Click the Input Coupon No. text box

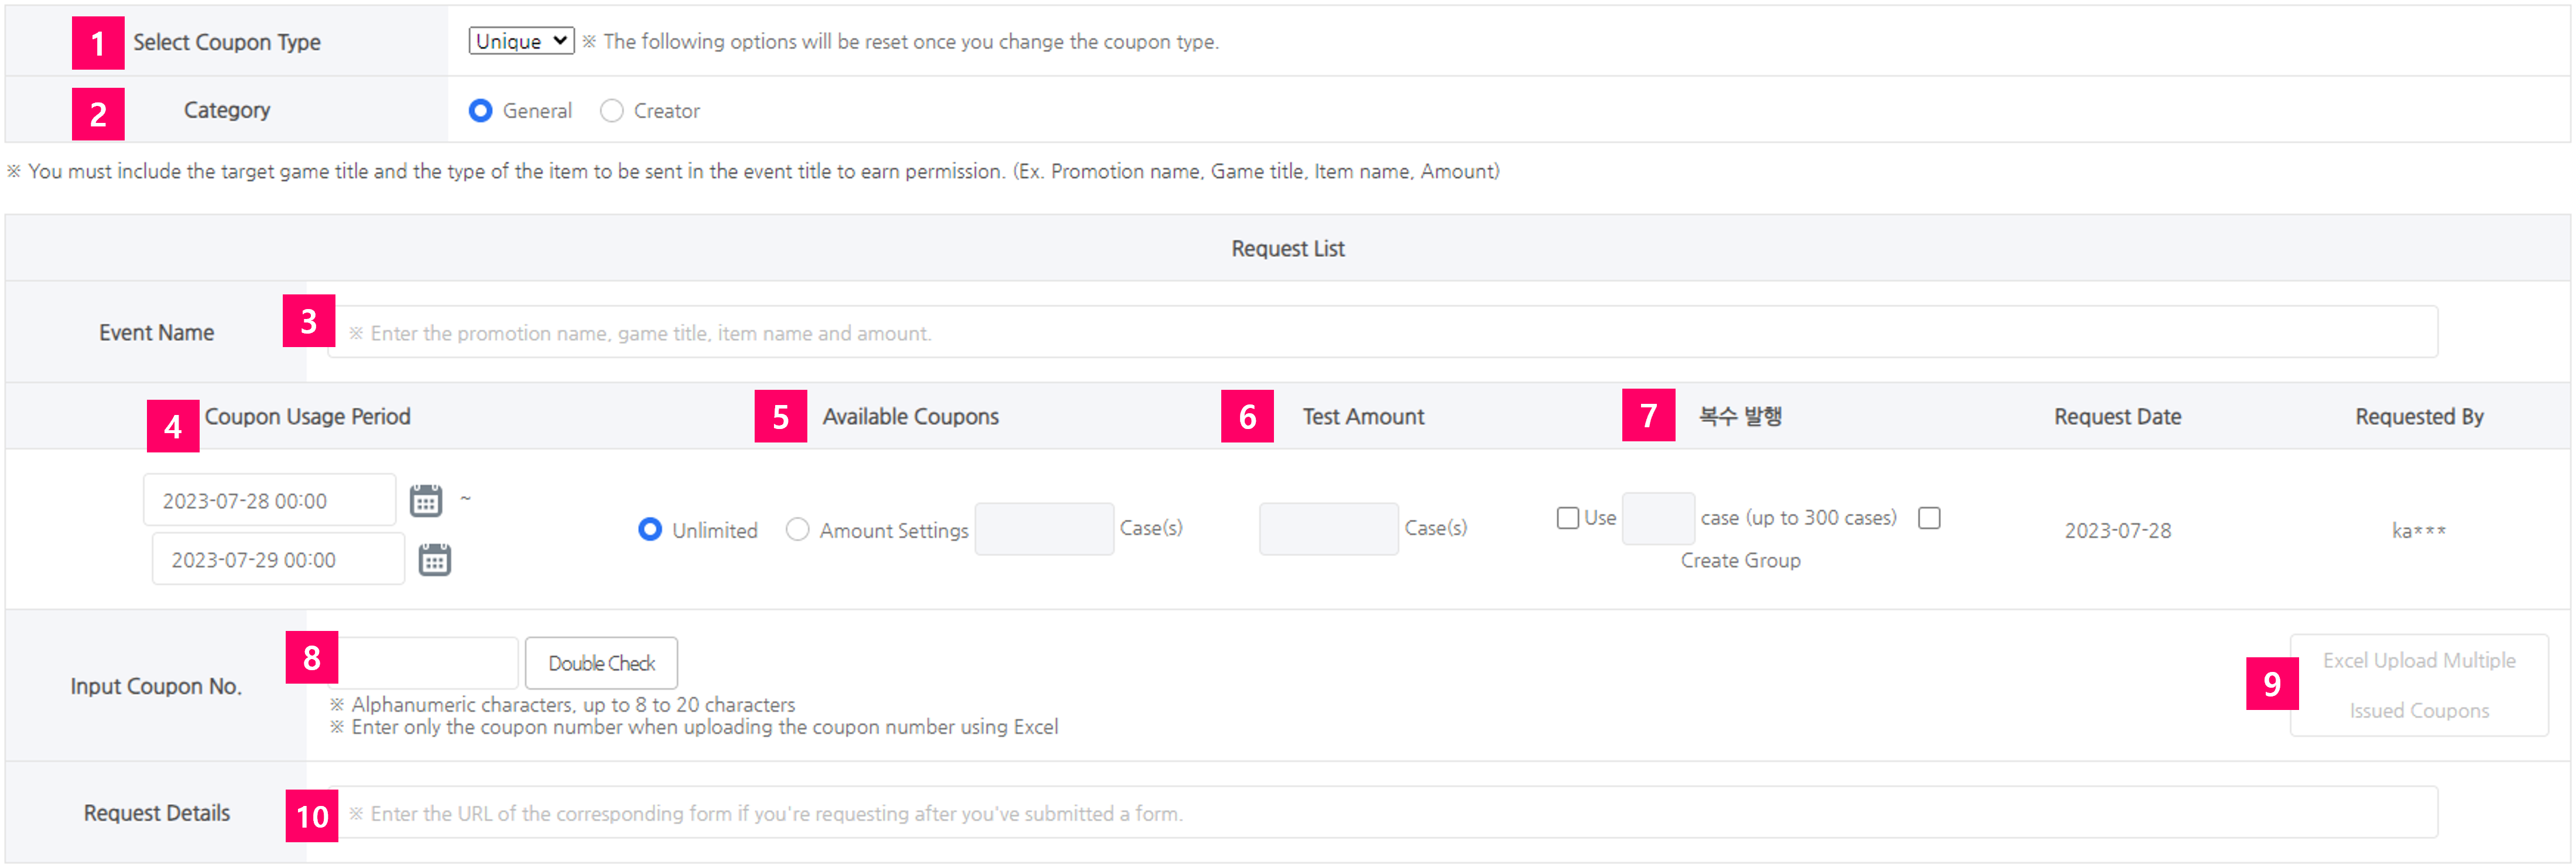pos(423,663)
